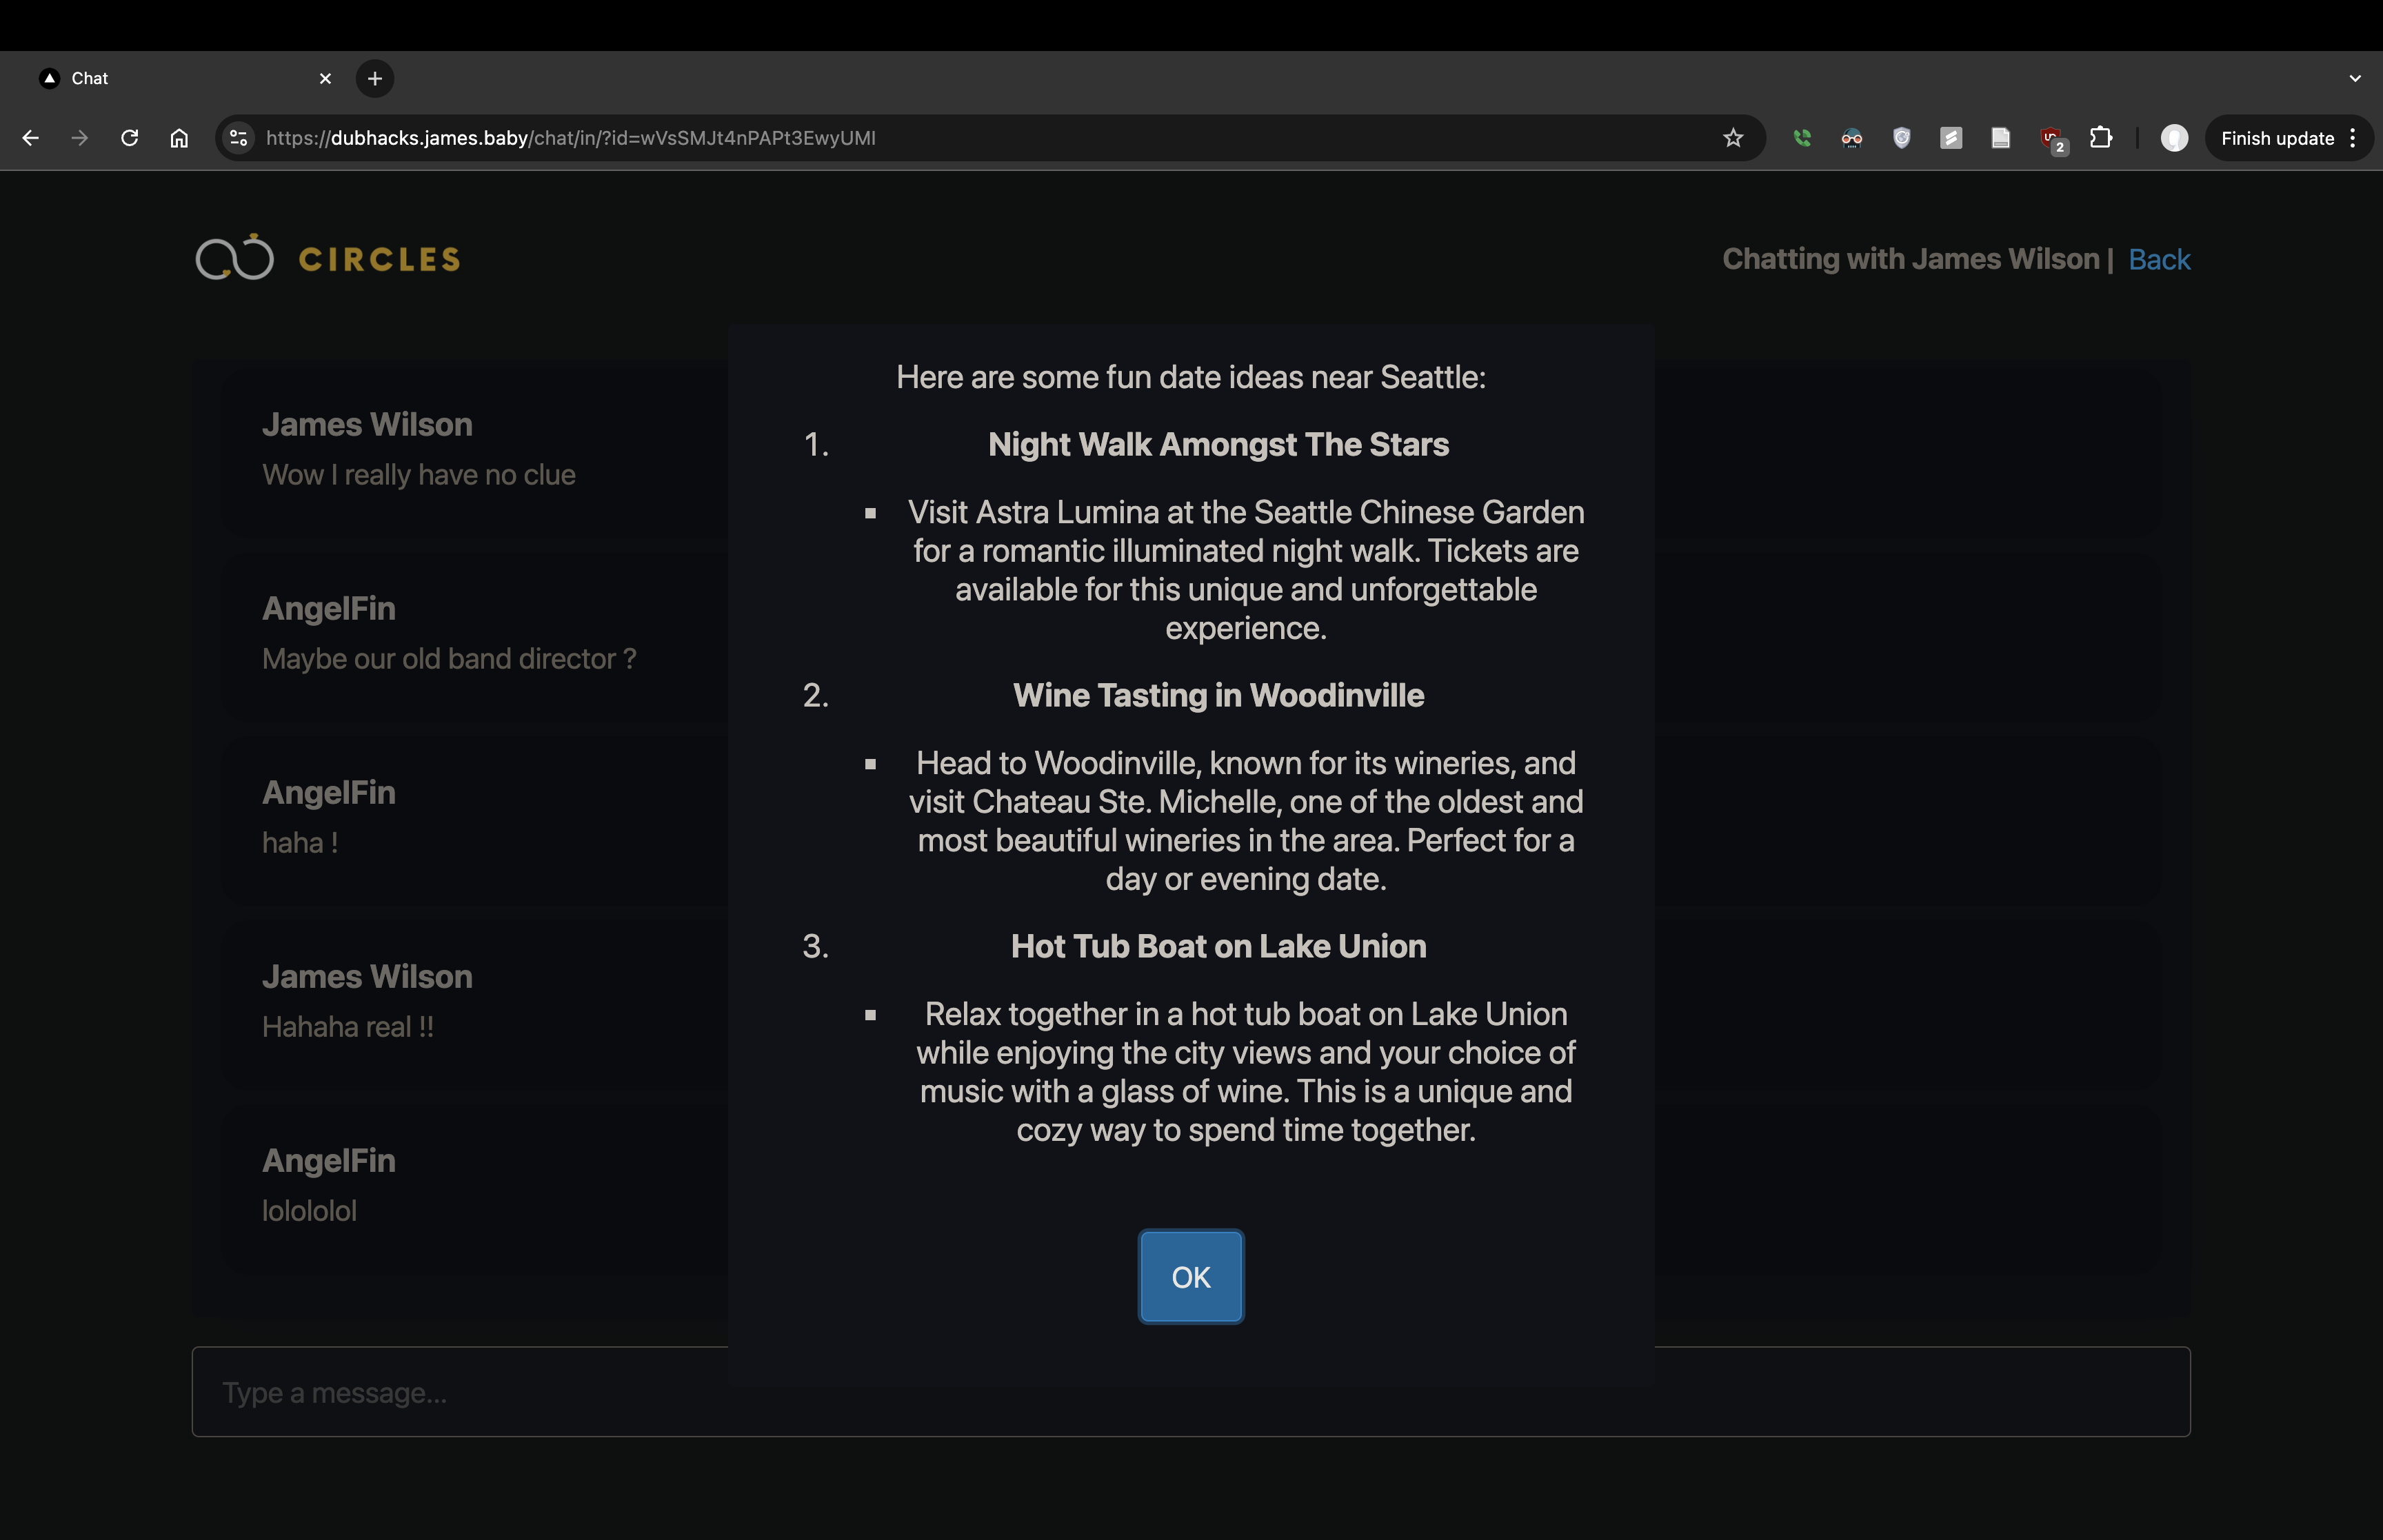
Task: Reload the page
Action: pos(129,138)
